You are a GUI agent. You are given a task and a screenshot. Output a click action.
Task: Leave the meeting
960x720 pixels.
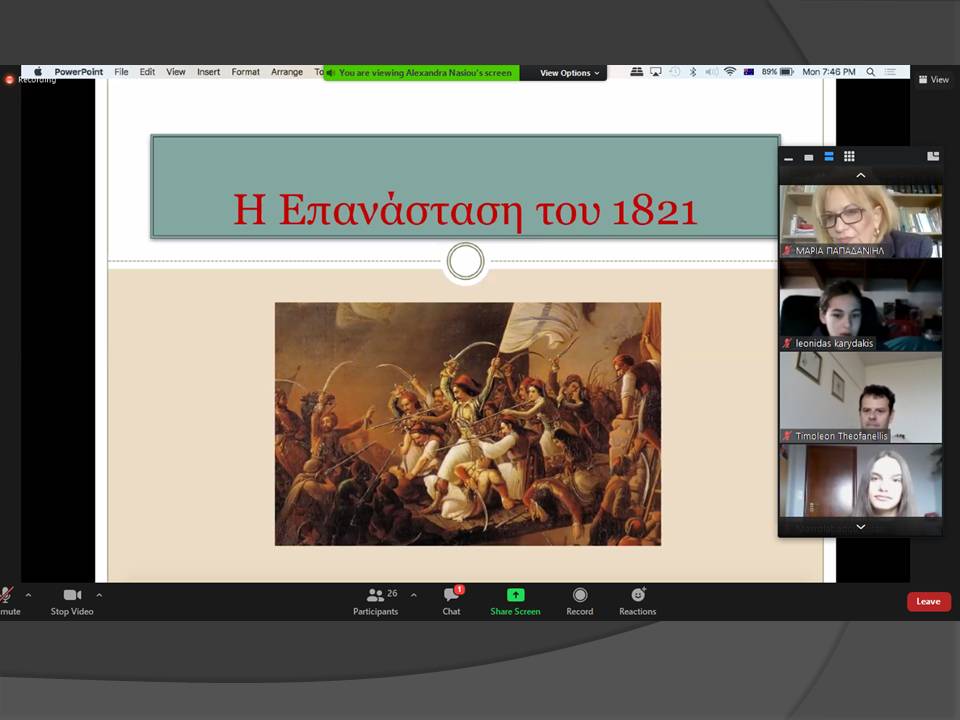pyautogui.click(x=928, y=601)
